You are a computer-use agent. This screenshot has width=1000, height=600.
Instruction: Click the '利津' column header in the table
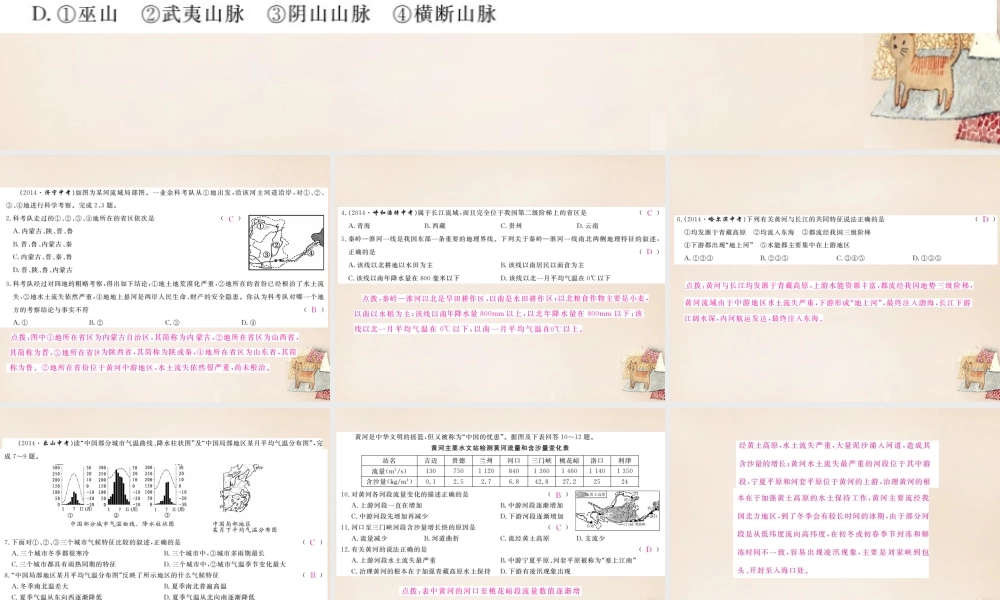624,460
